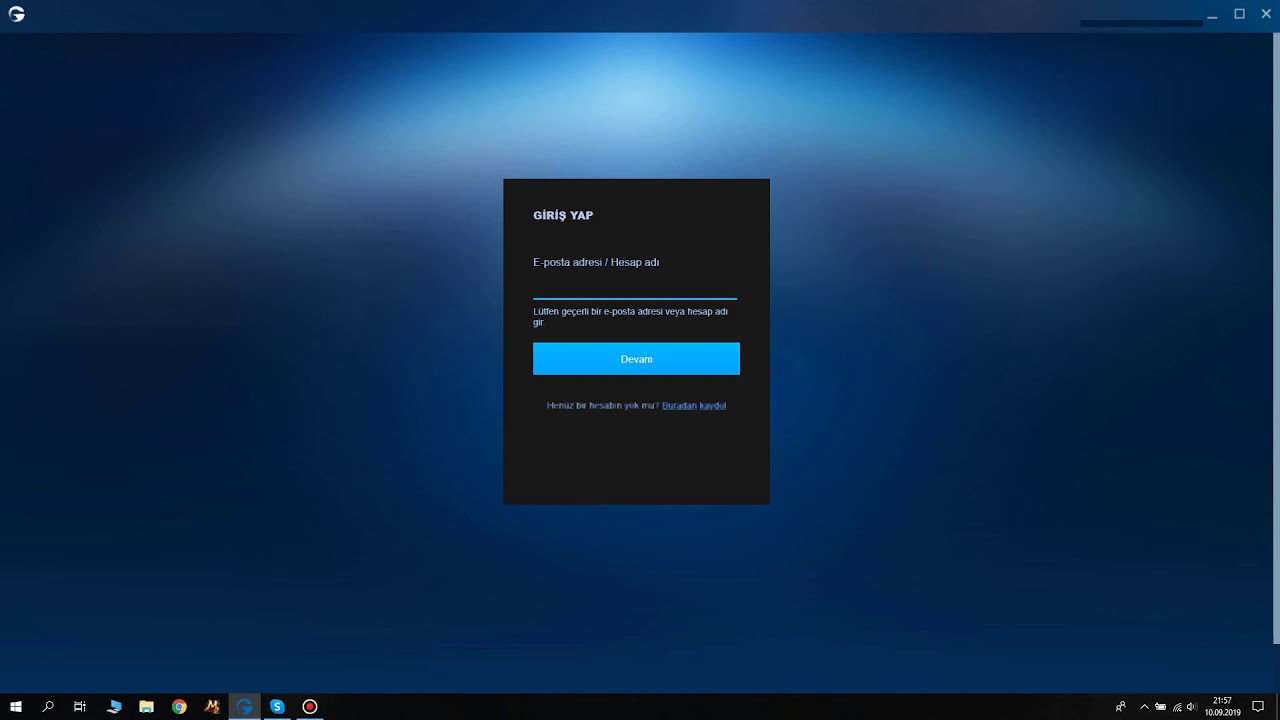This screenshot has height=720, width=1280.
Task: Open the Windows Start menu
Action: [16, 707]
